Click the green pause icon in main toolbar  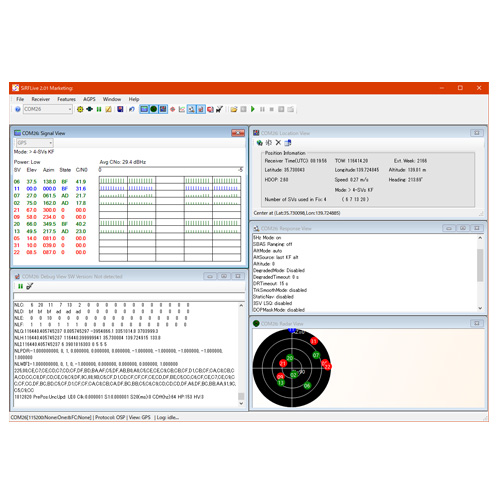[x=99, y=109]
